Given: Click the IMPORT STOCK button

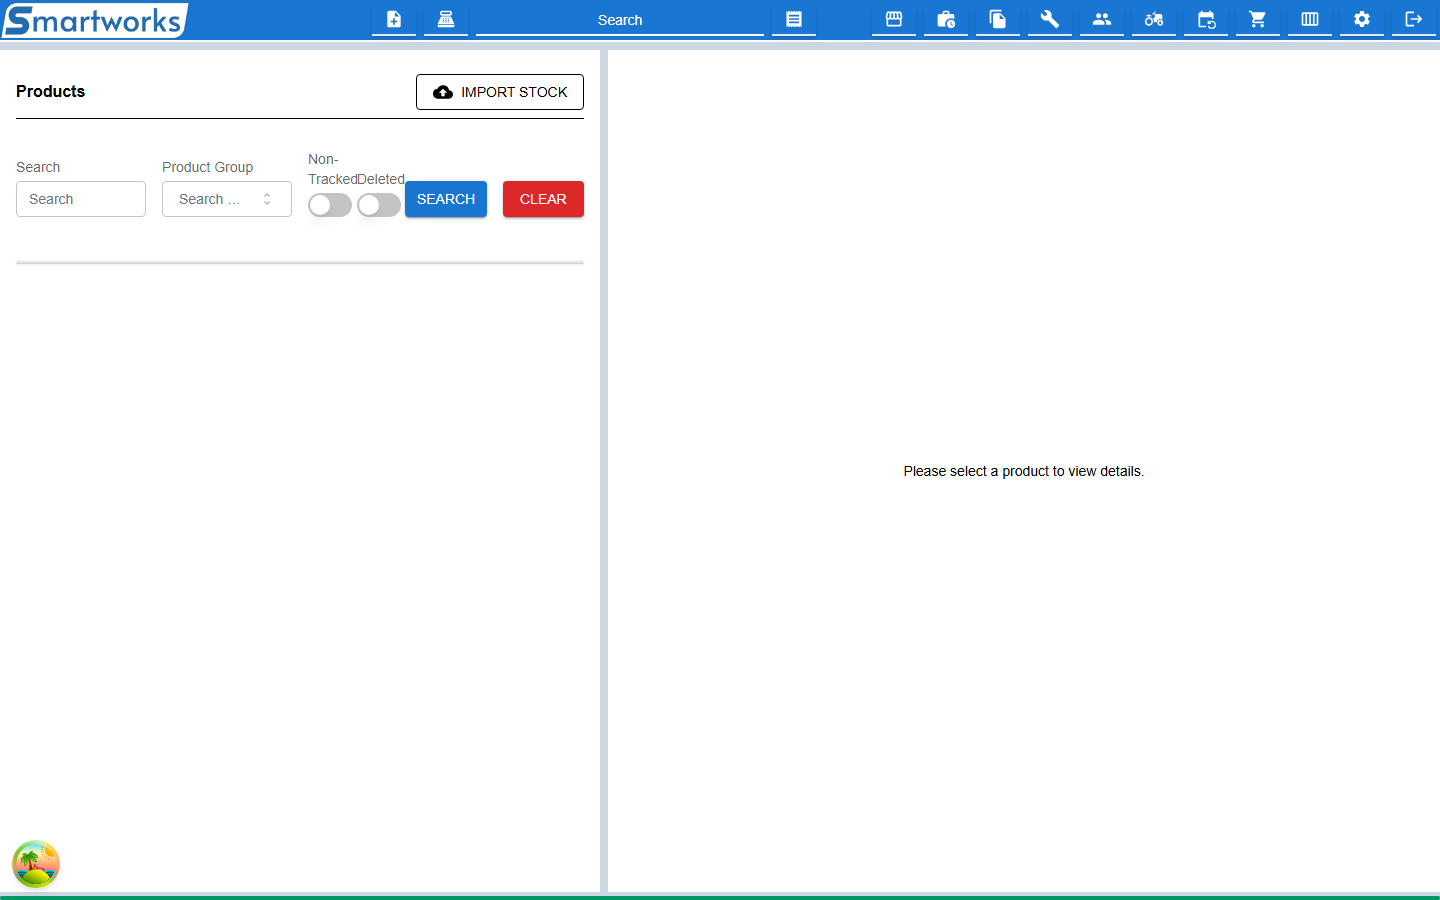Looking at the screenshot, I should [x=500, y=92].
